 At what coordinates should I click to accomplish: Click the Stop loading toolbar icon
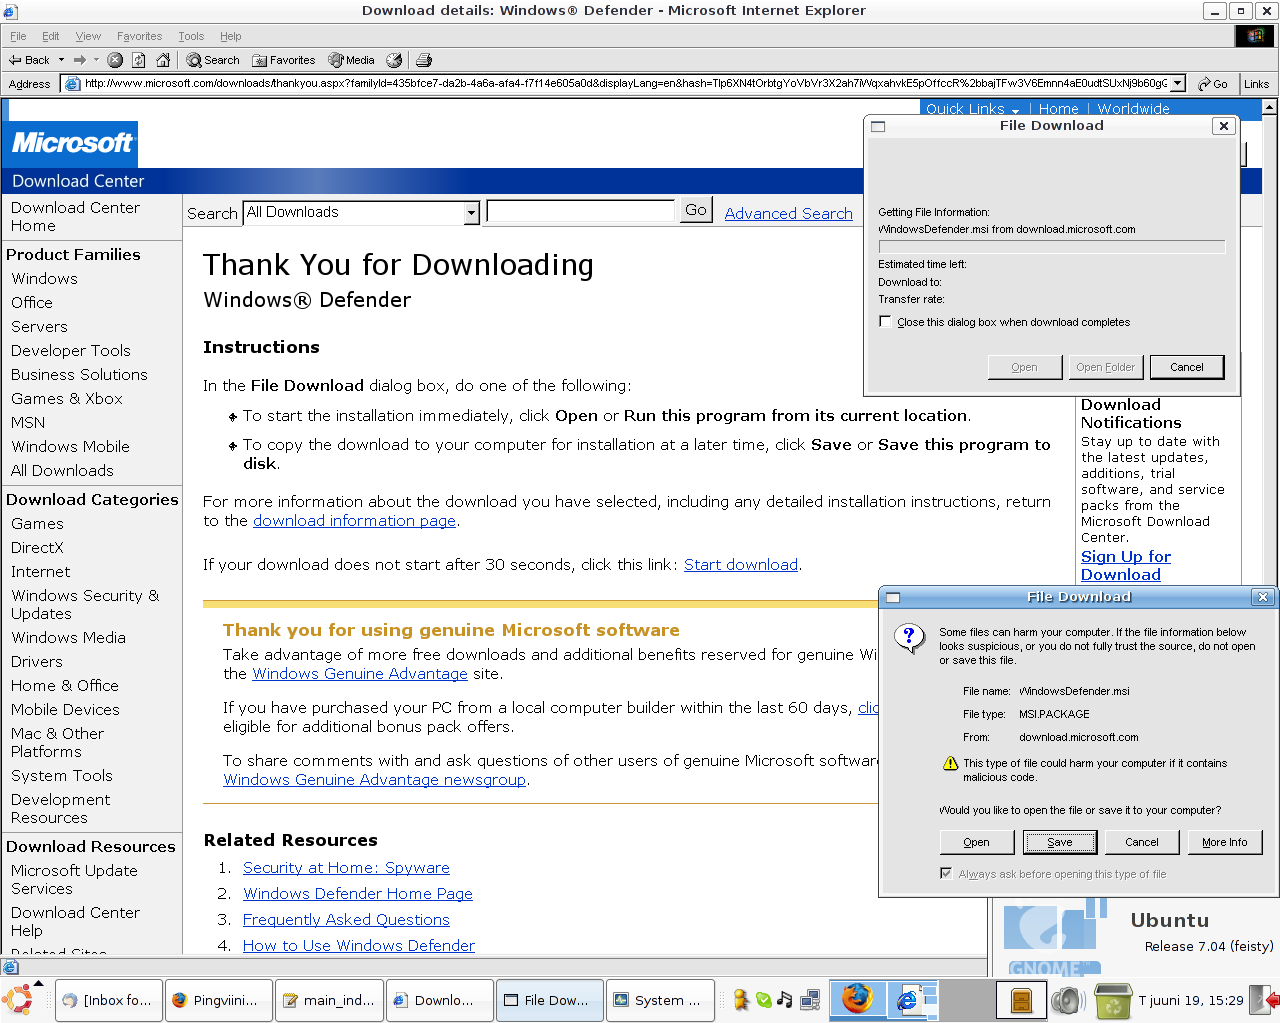tap(115, 60)
